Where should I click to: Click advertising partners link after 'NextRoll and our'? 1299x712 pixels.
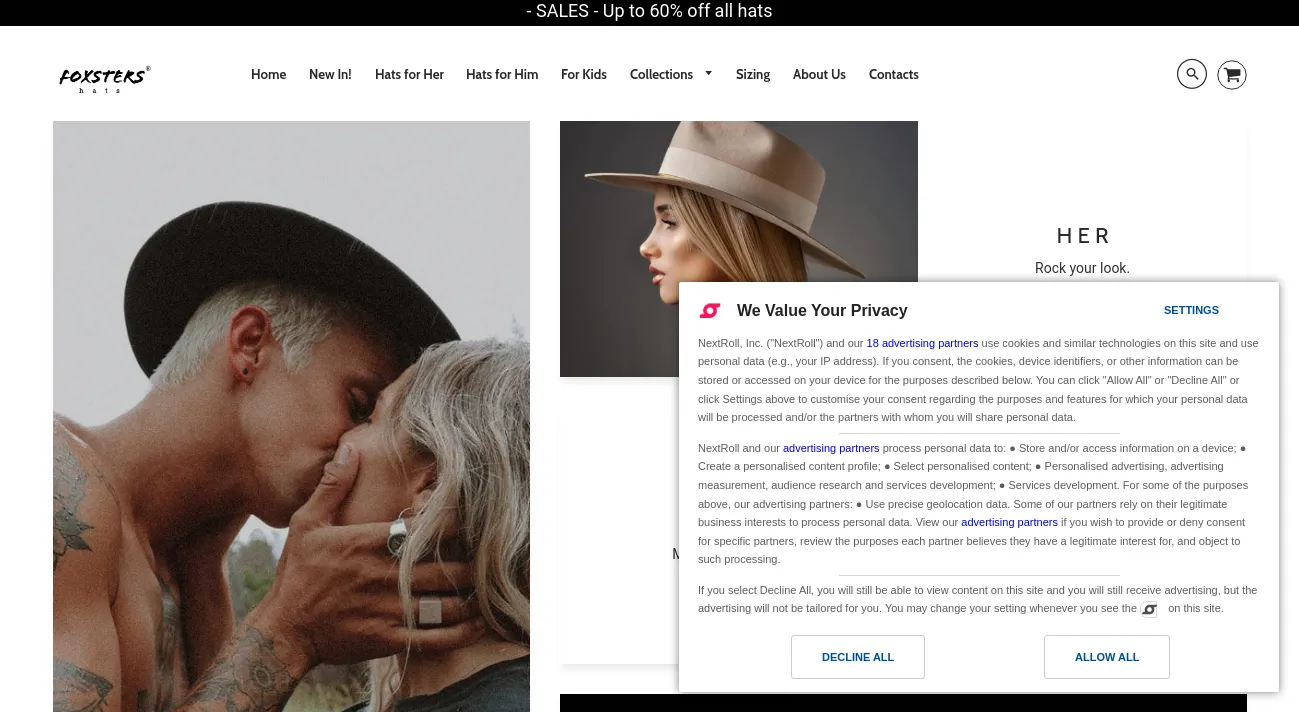pyautogui.click(x=831, y=448)
